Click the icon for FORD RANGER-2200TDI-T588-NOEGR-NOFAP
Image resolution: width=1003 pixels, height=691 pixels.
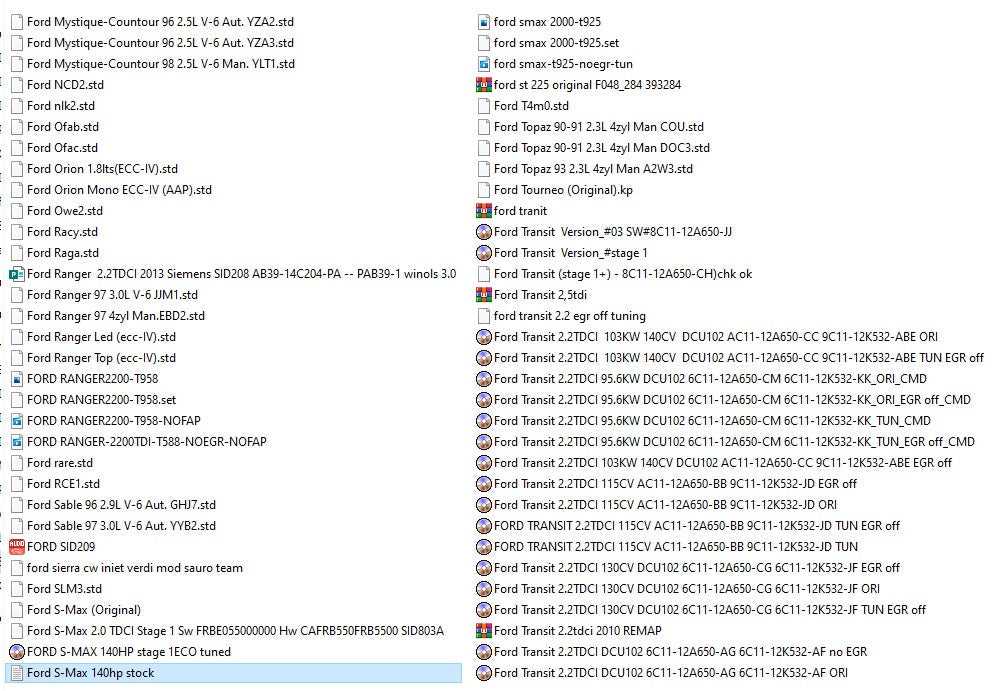click(16, 442)
